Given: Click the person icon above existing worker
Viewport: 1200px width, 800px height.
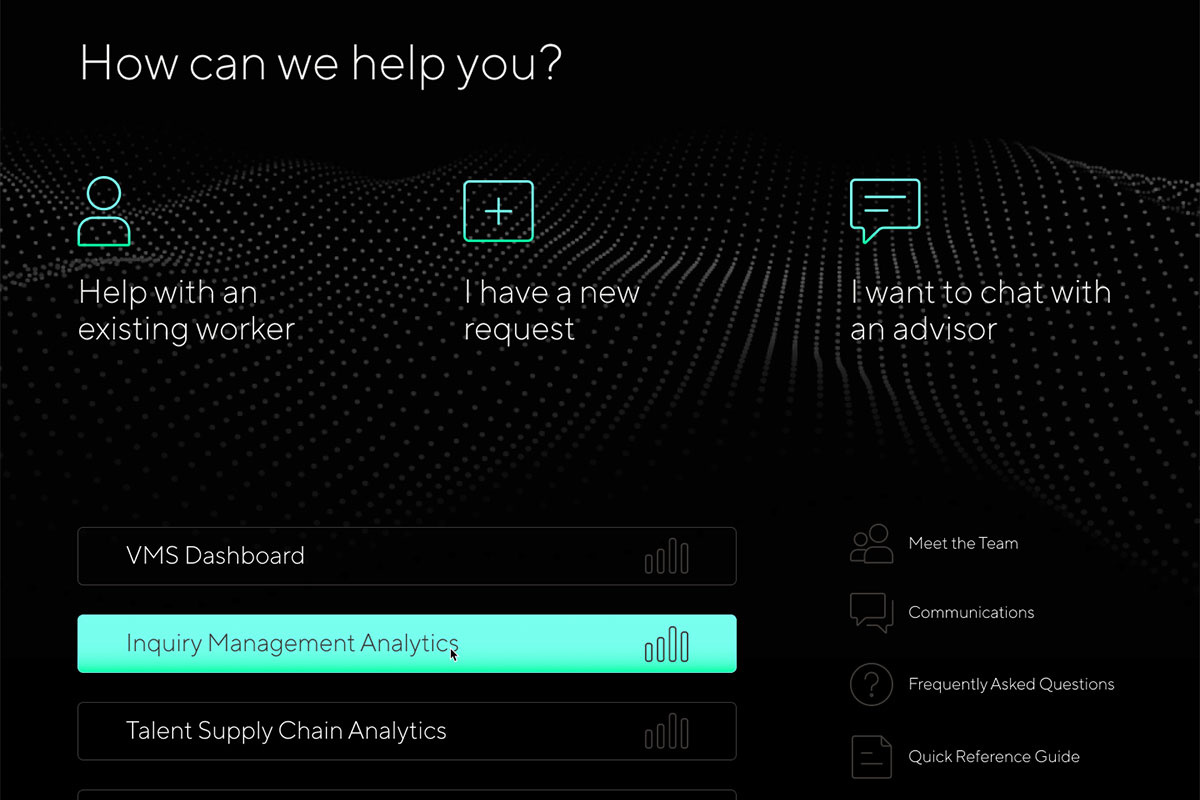Looking at the screenshot, I should pos(104,211).
